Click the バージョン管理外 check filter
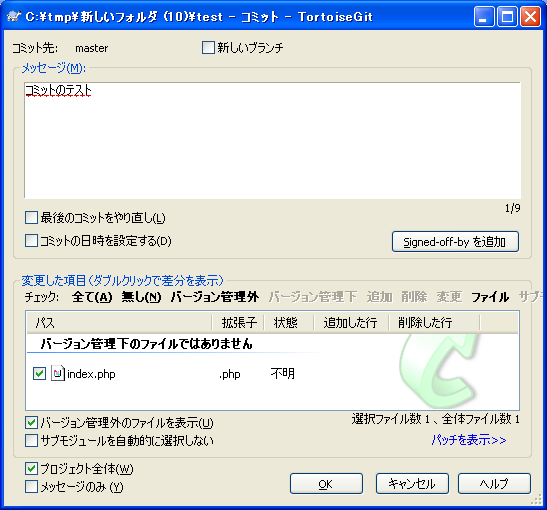Viewport: 547px width, 510px height. [215, 297]
